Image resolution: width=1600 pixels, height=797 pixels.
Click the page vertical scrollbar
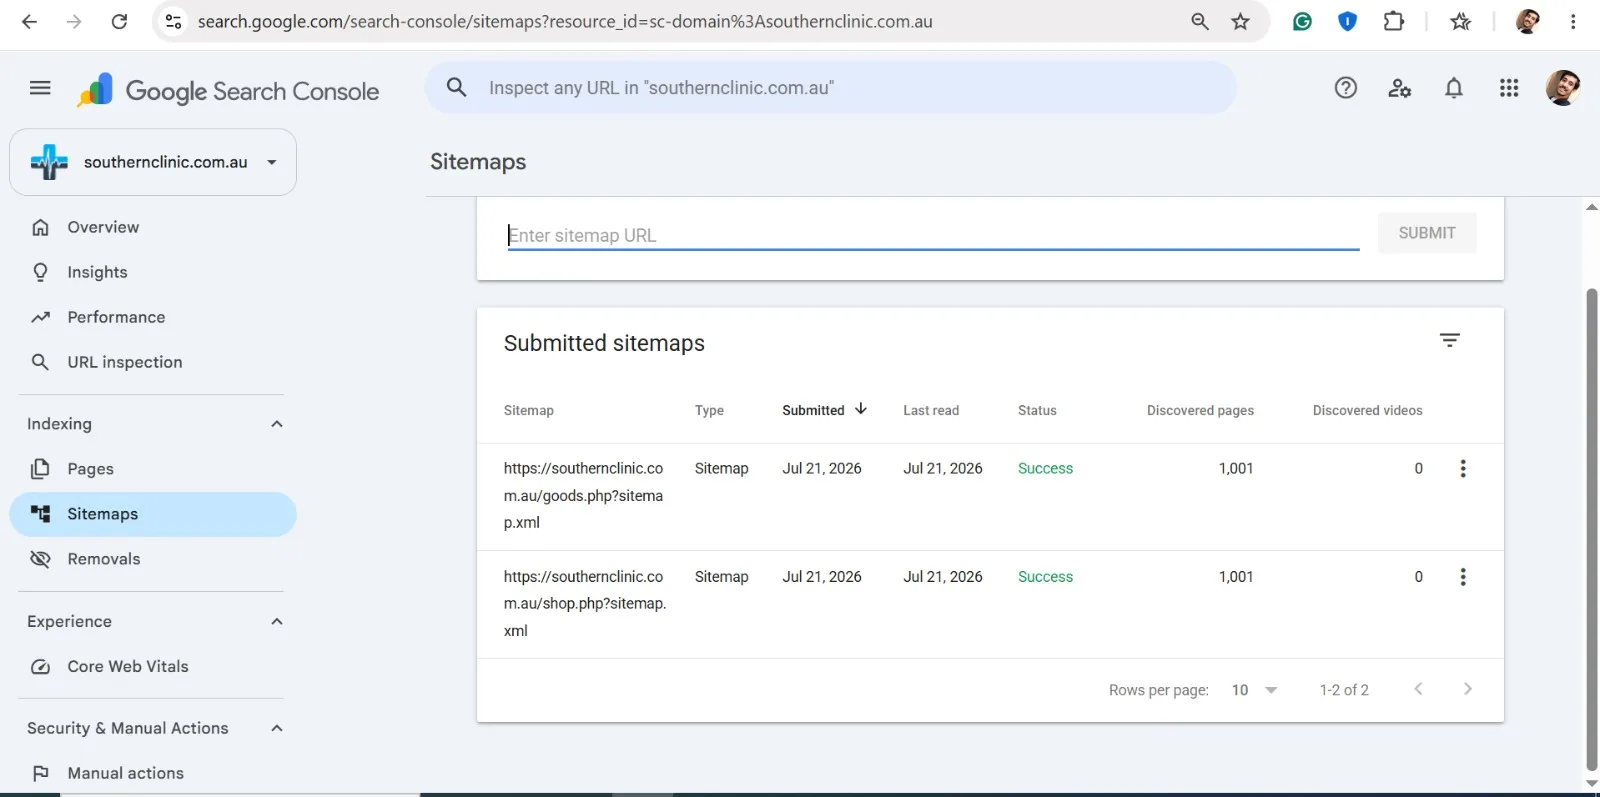[1591, 530]
